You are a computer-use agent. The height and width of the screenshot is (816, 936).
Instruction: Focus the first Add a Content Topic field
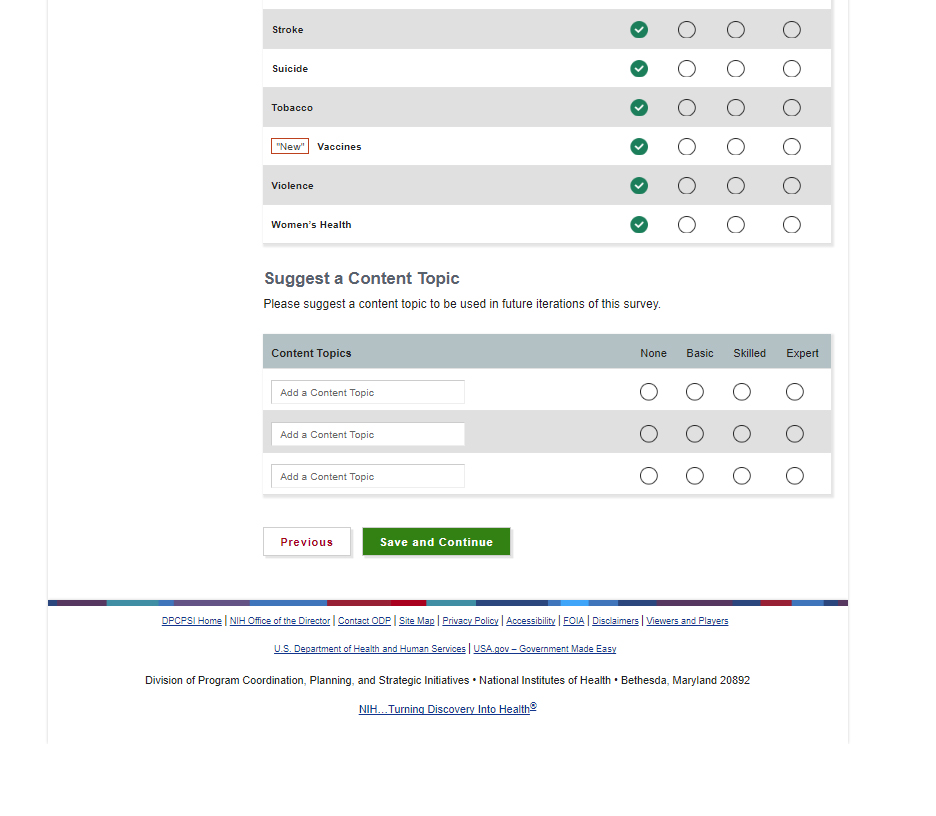pos(367,392)
